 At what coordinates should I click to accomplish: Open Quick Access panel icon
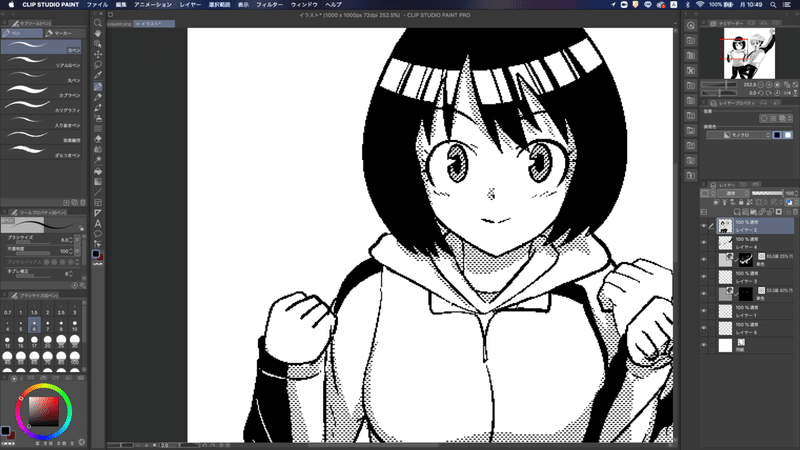tap(691, 25)
